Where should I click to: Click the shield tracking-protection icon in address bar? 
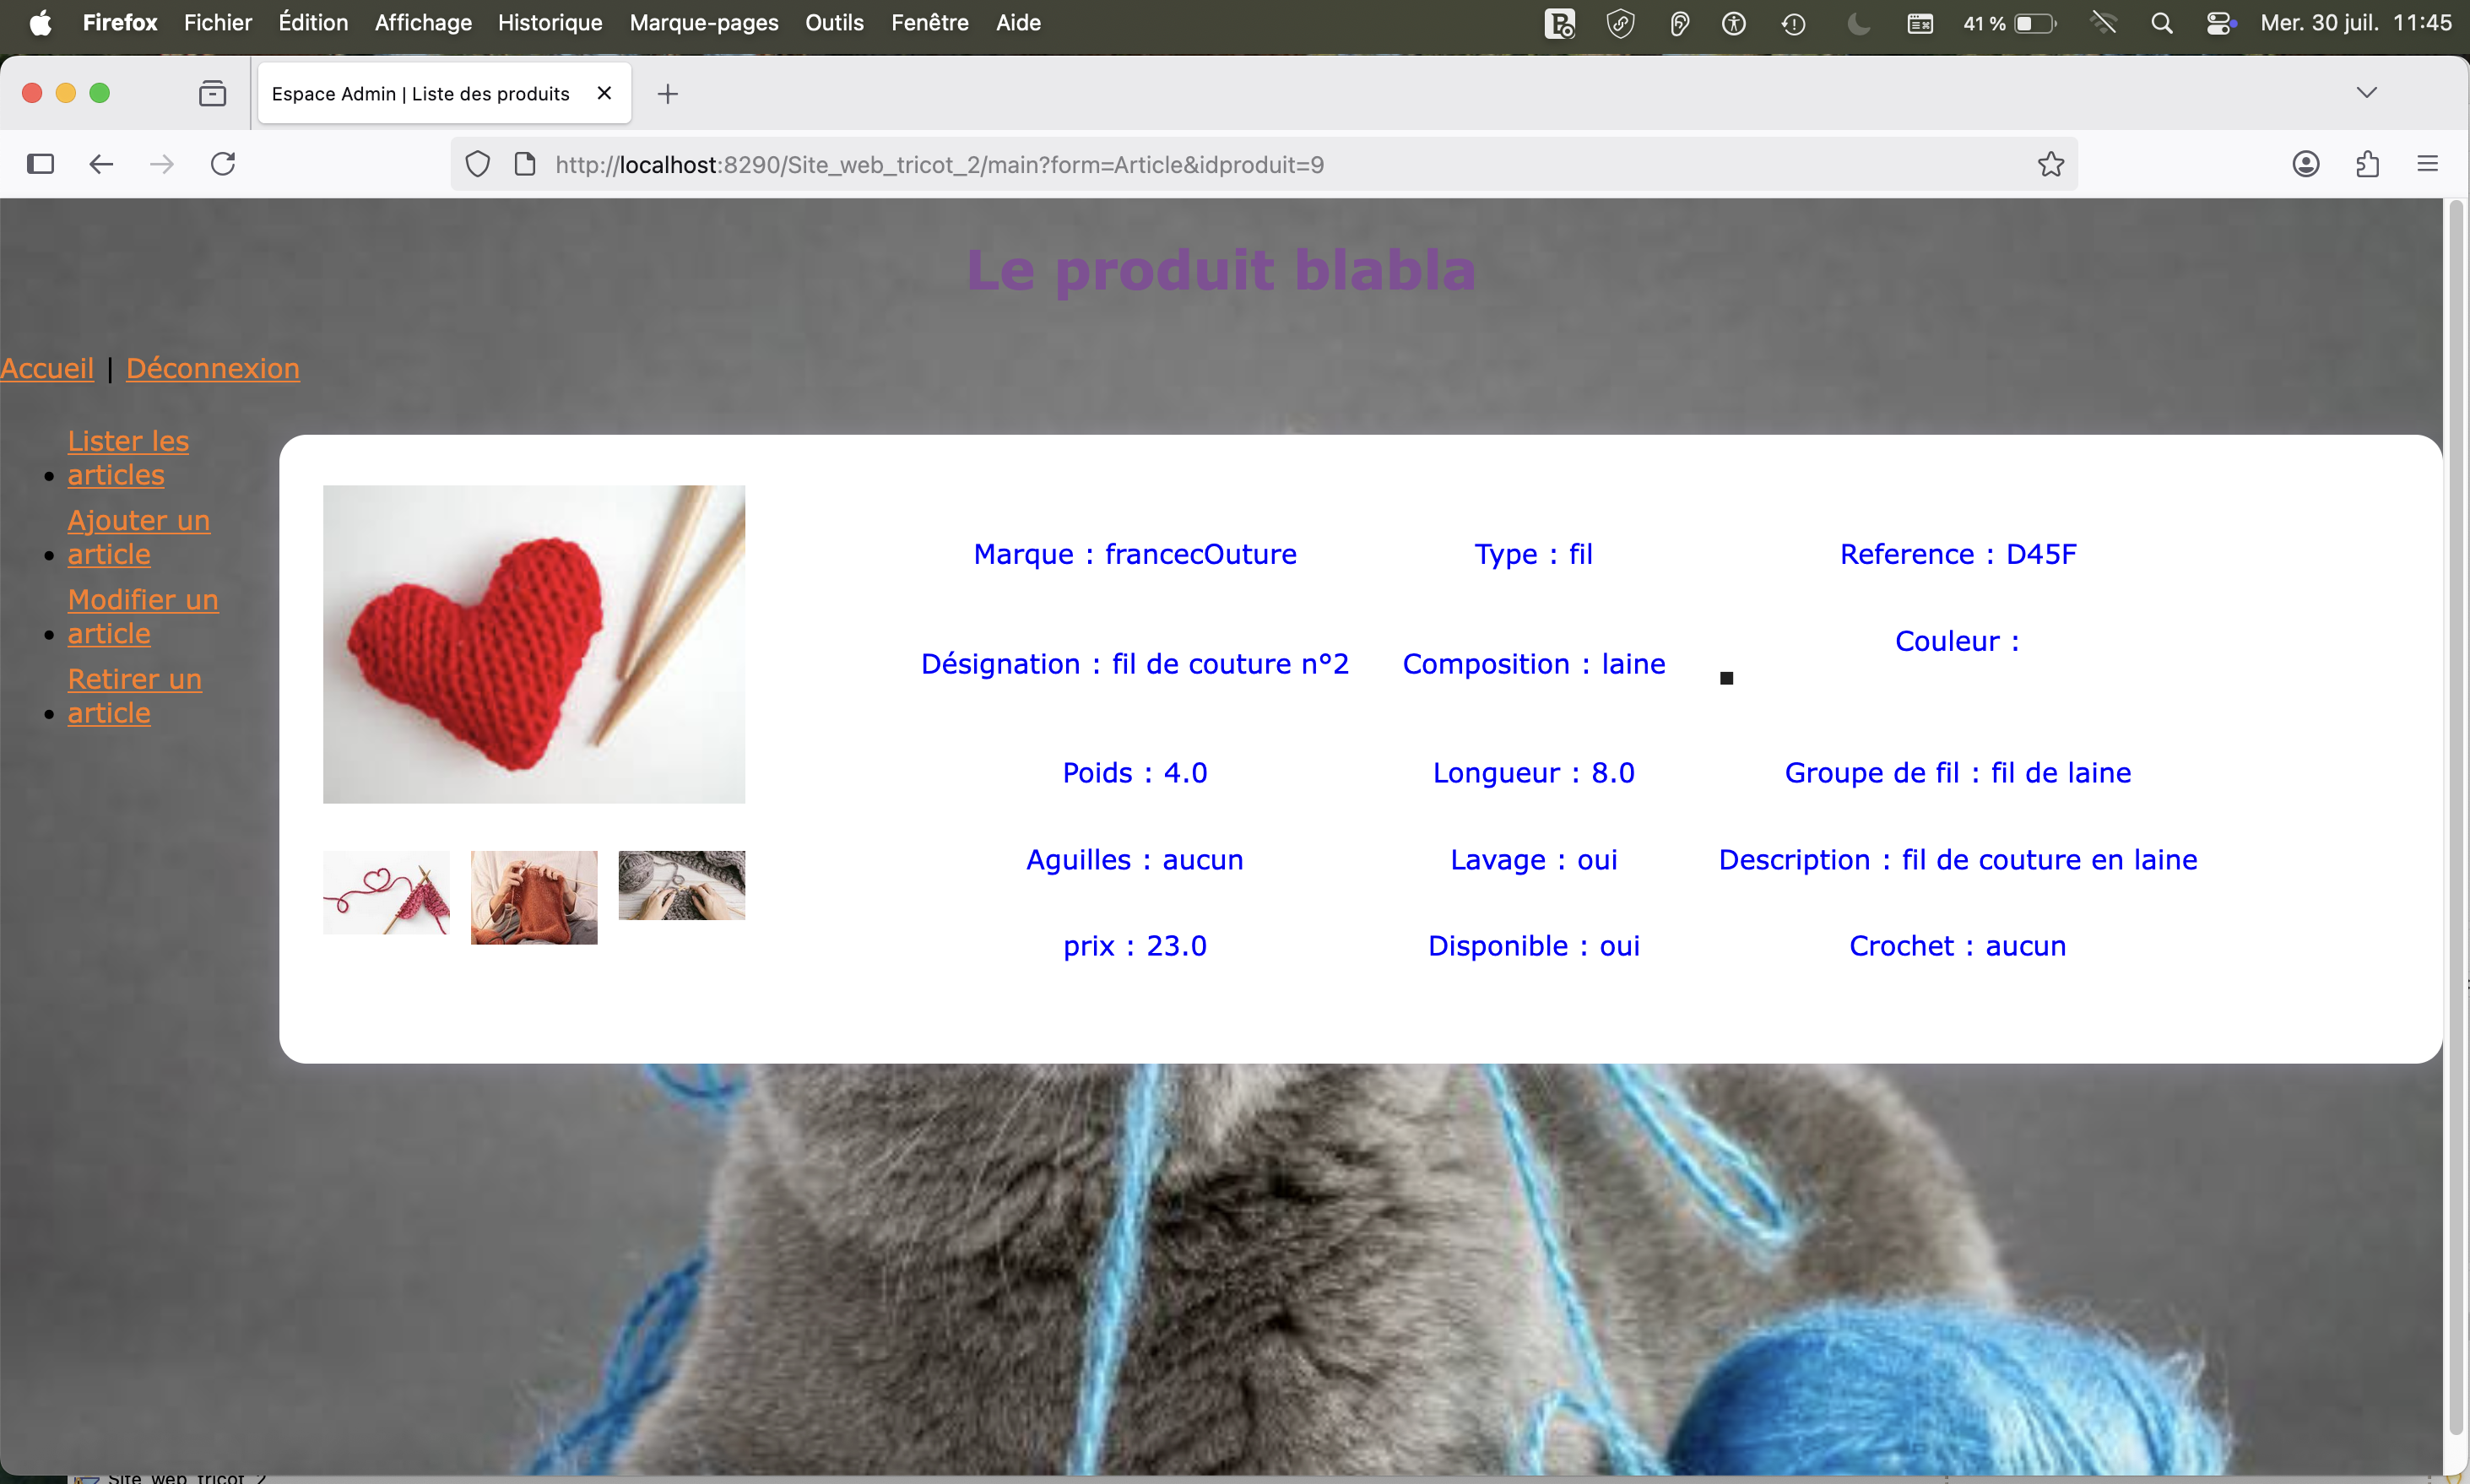477,163
